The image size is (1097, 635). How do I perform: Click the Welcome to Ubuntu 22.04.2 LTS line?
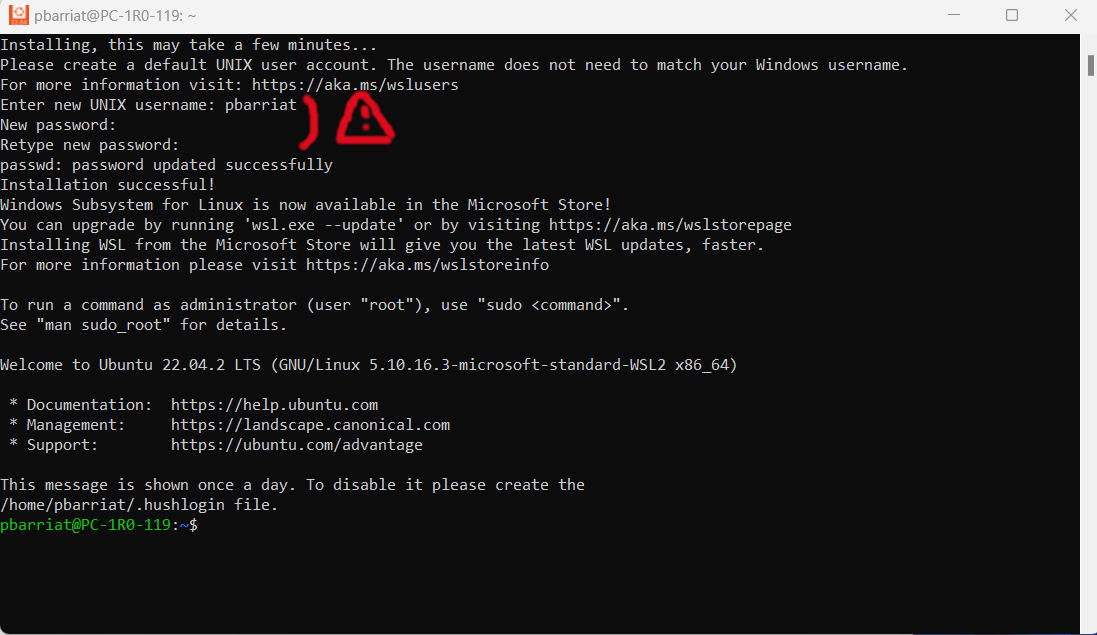click(x=368, y=365)
